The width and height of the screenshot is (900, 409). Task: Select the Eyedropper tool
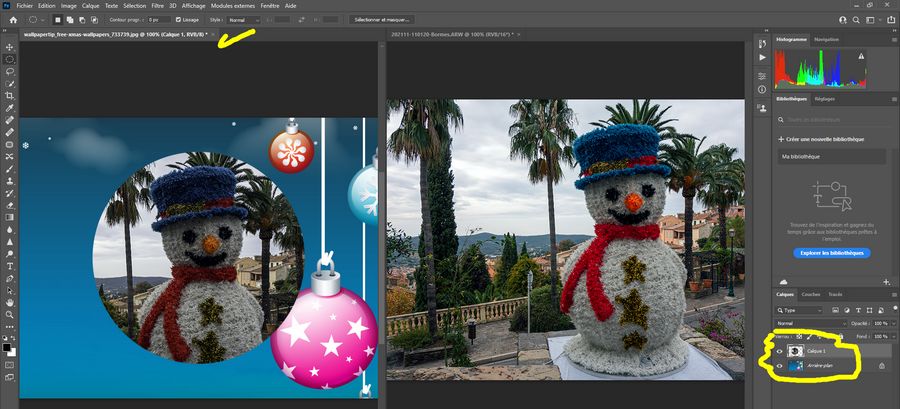(x=10, y=108)
